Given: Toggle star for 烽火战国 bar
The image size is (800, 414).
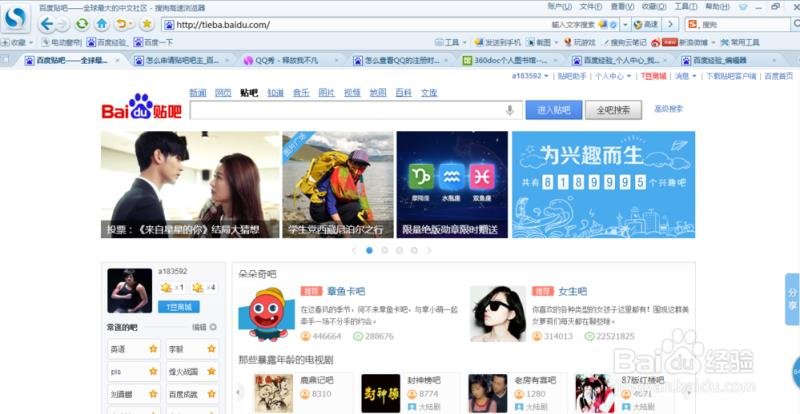Looking at the screenshot, I should pyautogui.click(x=211, y=372).
